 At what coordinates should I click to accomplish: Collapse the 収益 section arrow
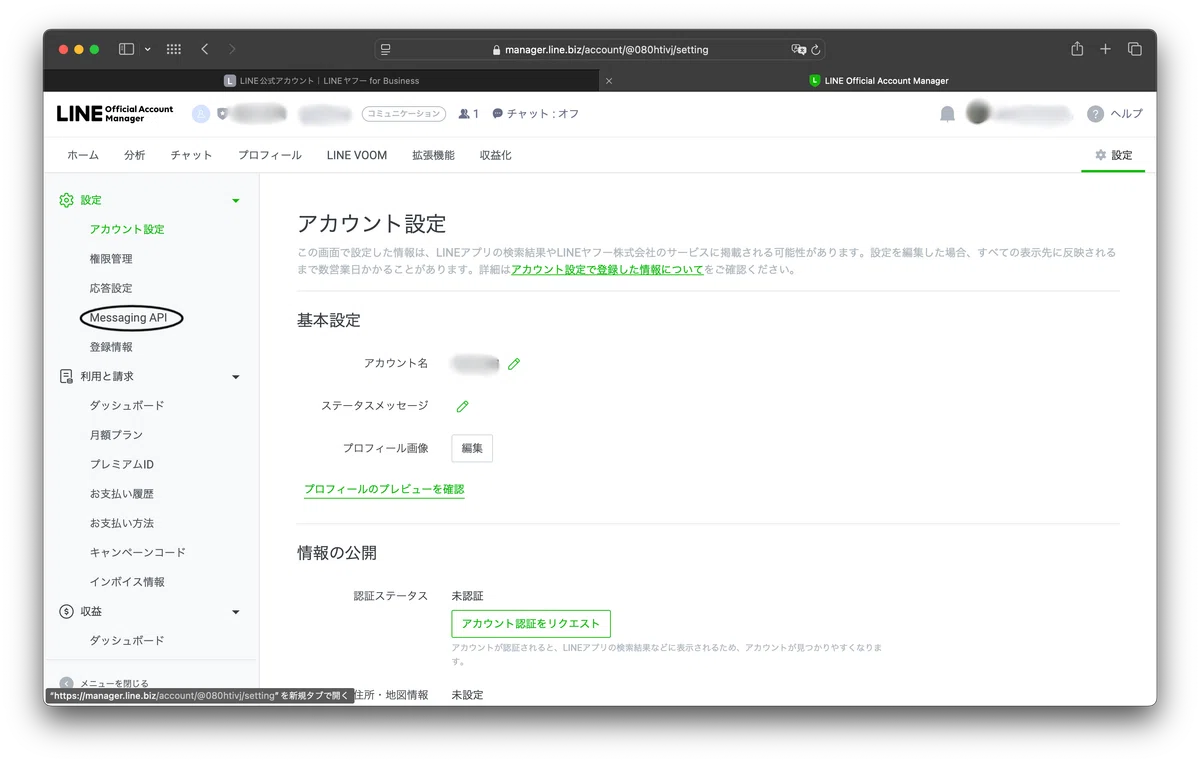236,612
